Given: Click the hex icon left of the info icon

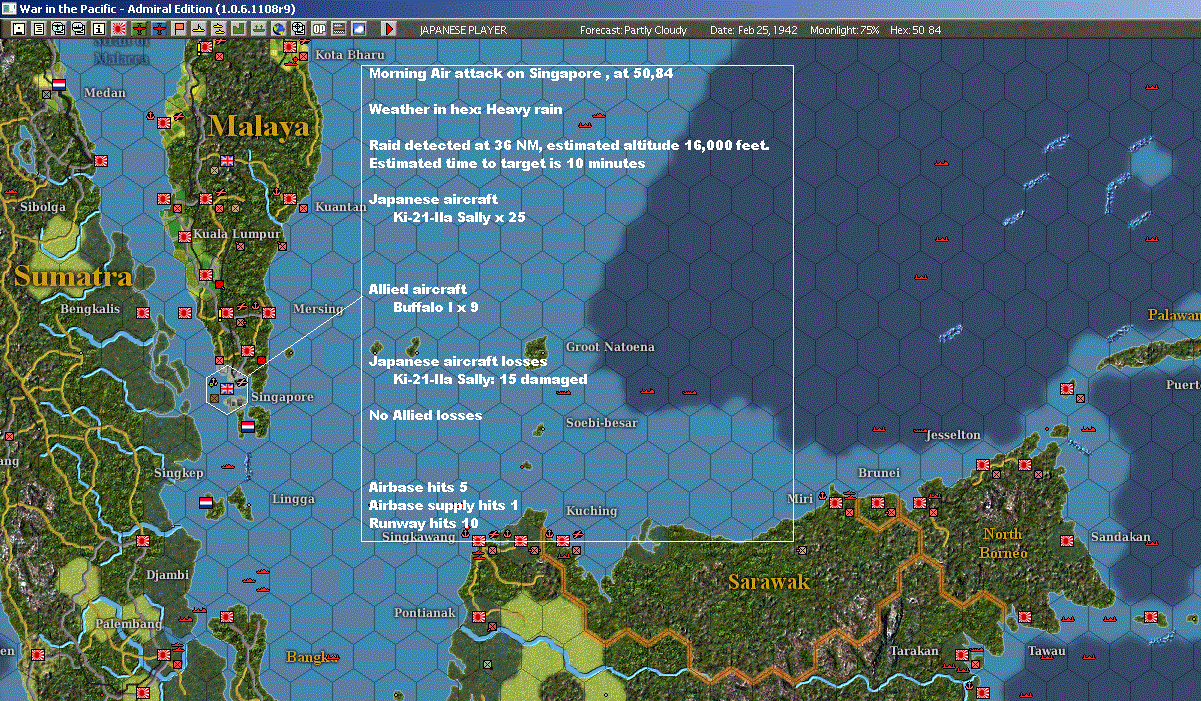Looking at the screenshot, I should (x=79, y=29).
